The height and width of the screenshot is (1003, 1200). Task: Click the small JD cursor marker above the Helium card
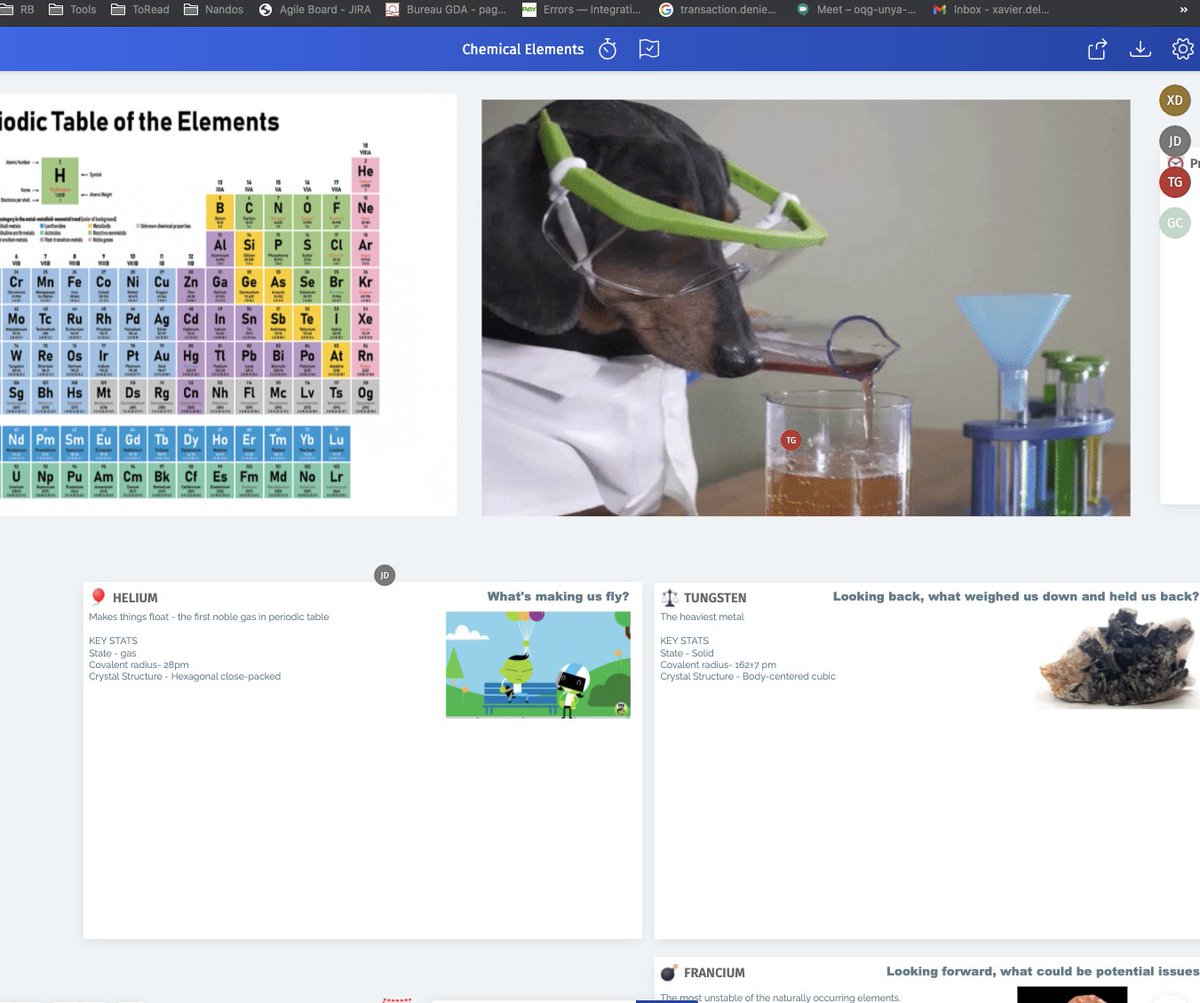pyautogui.click(x=384, y=575)
